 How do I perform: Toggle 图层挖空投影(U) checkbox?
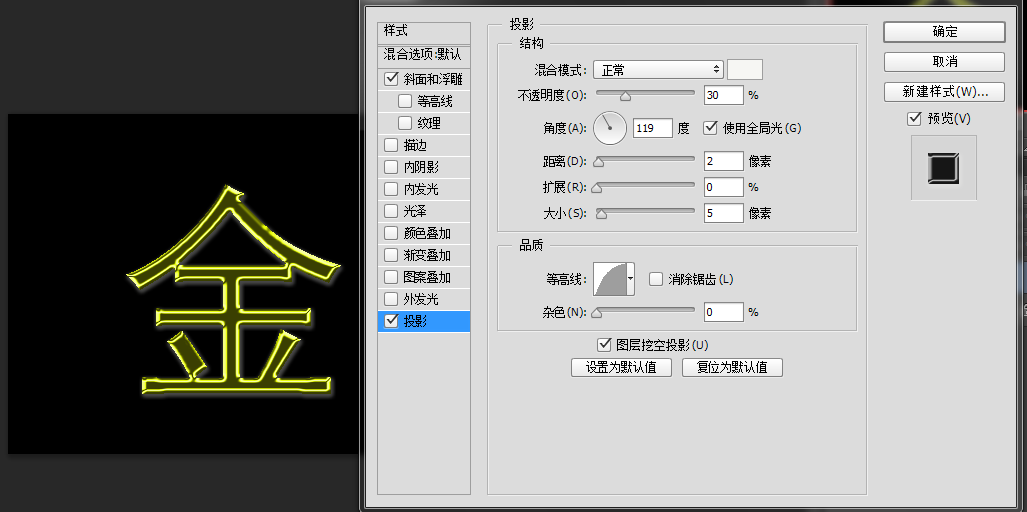[604, 344]
